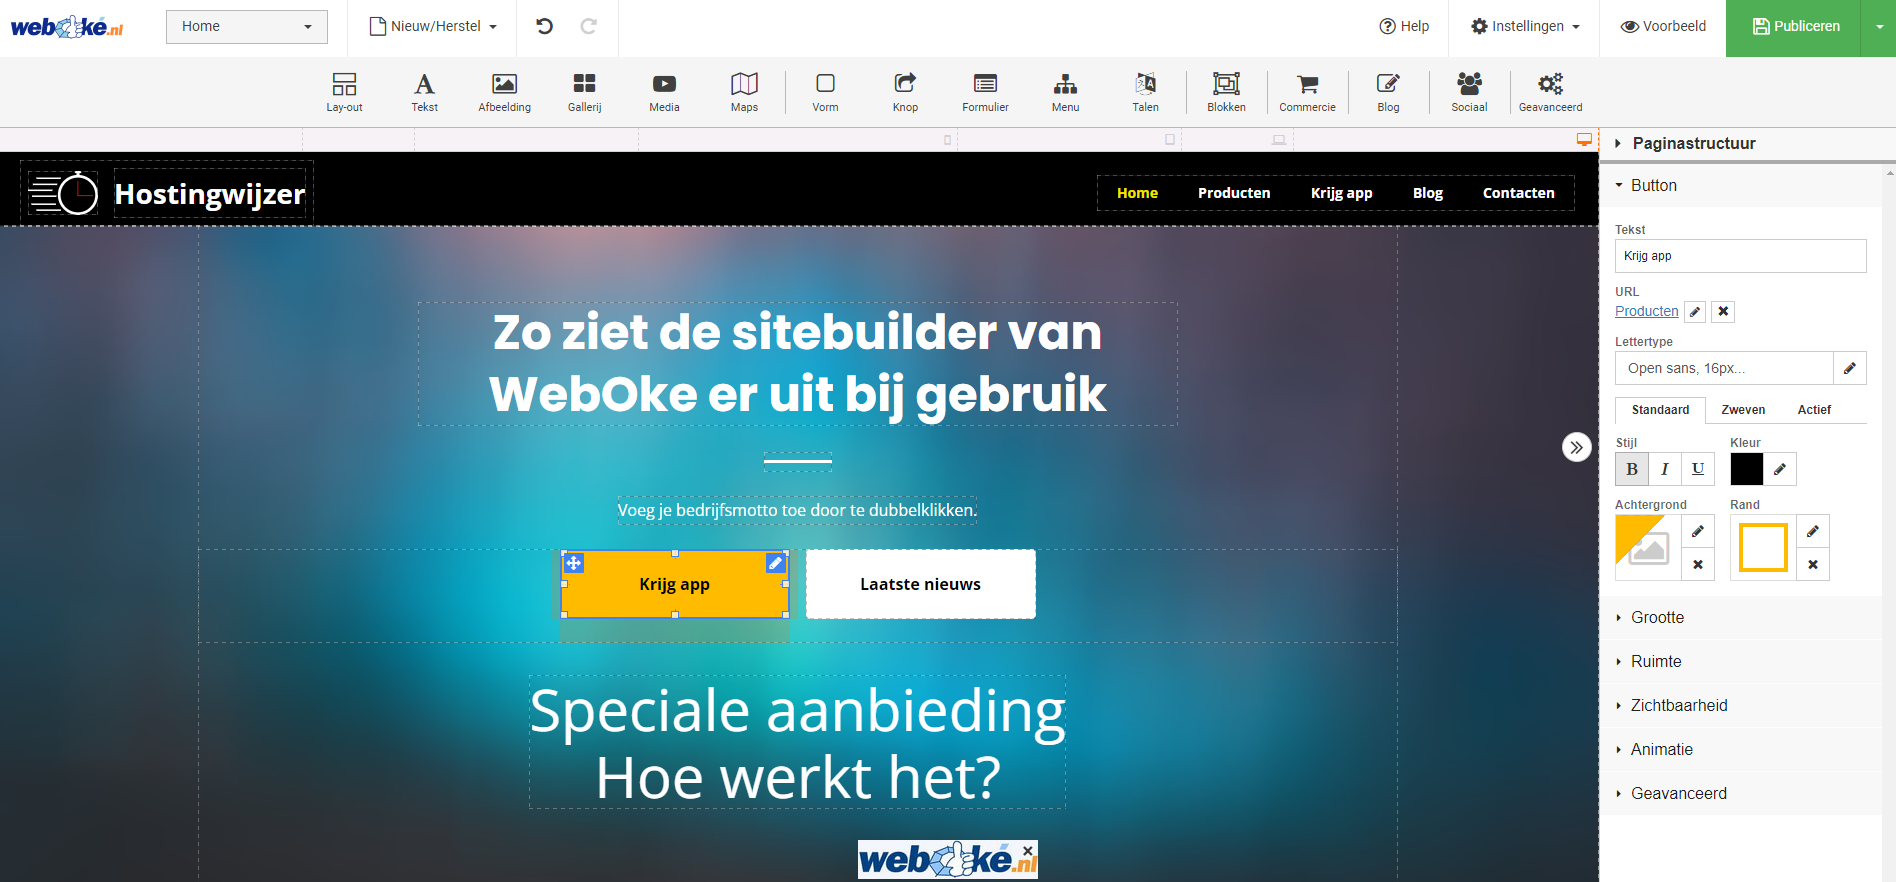Click the Afbeelding image tool
Image resolution: width=1896 pixels, height=882 pixels.
point(504,92)
